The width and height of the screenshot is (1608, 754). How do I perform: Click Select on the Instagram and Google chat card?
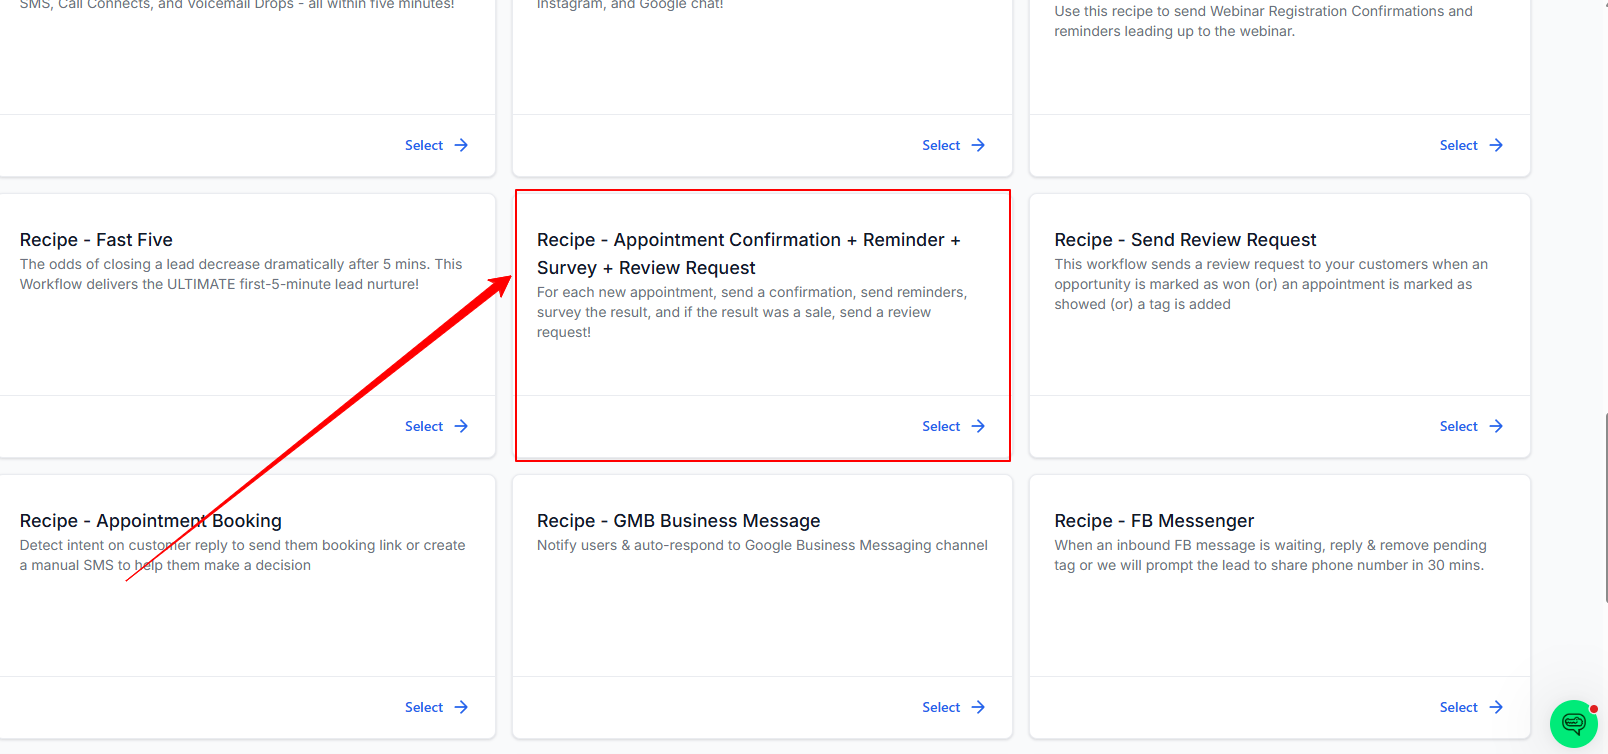tap(953, 145)
